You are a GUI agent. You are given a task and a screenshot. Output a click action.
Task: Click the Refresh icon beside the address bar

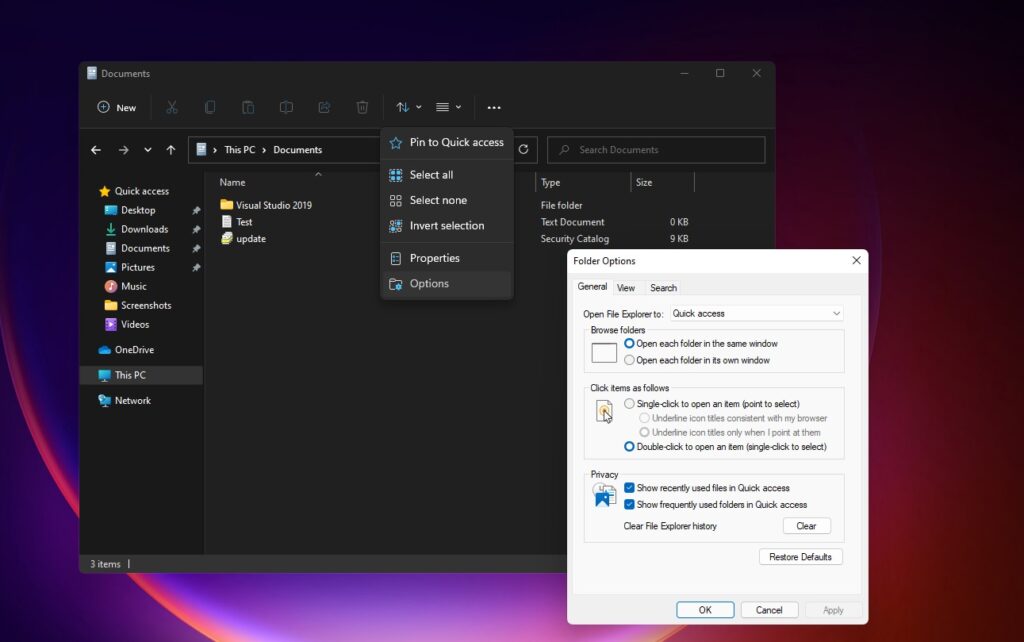click(523, 149)
